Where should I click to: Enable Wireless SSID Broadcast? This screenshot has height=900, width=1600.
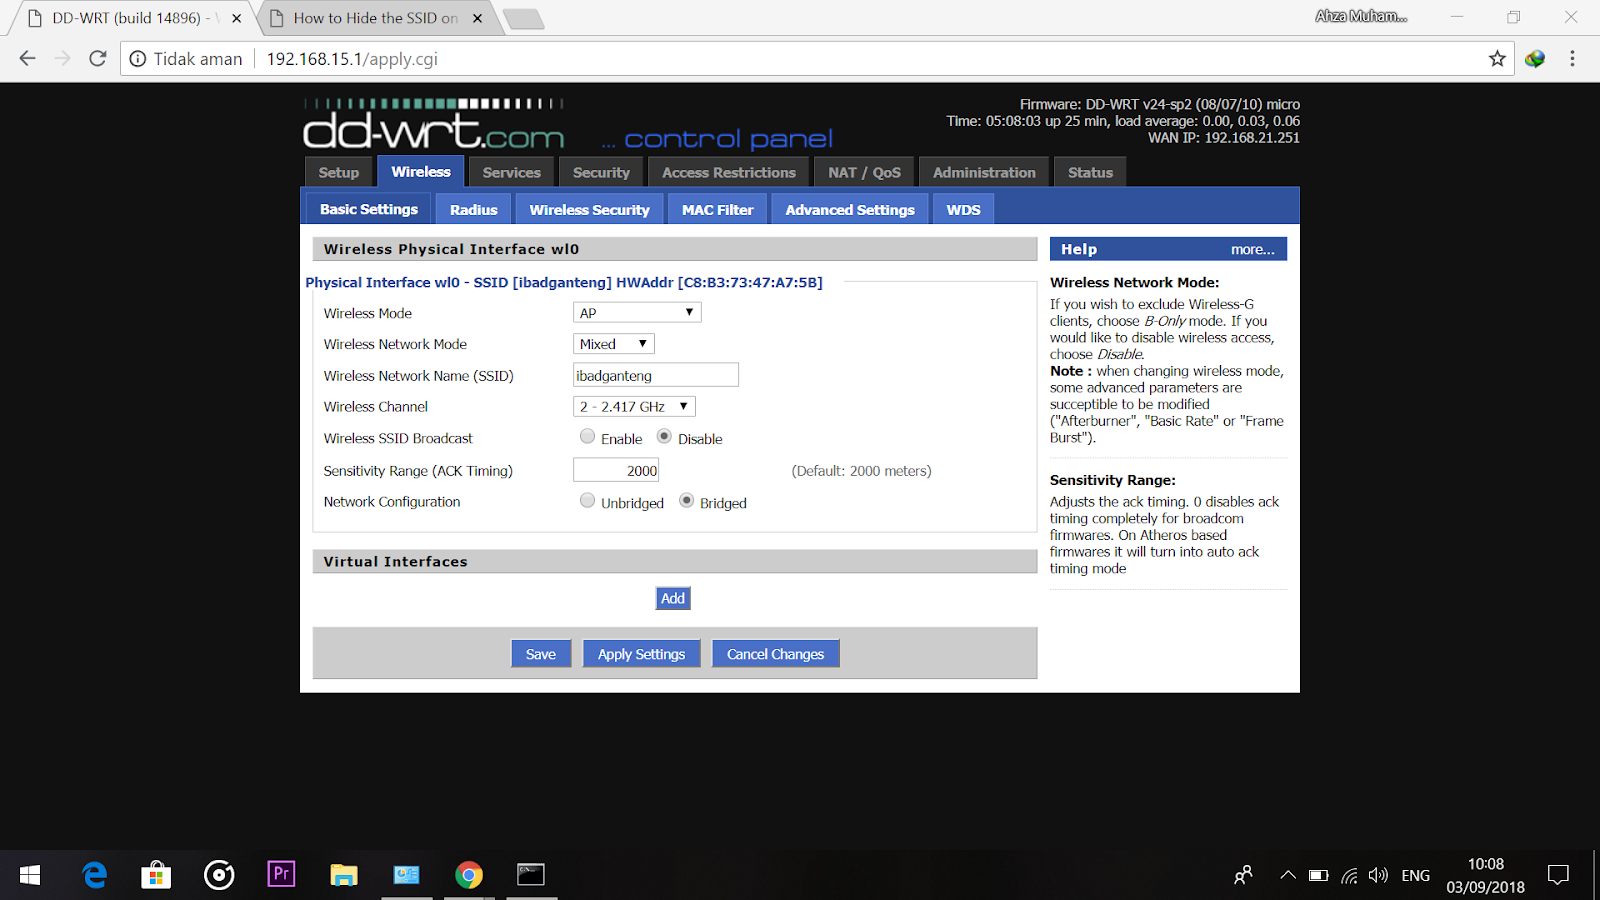pos(587,436)
